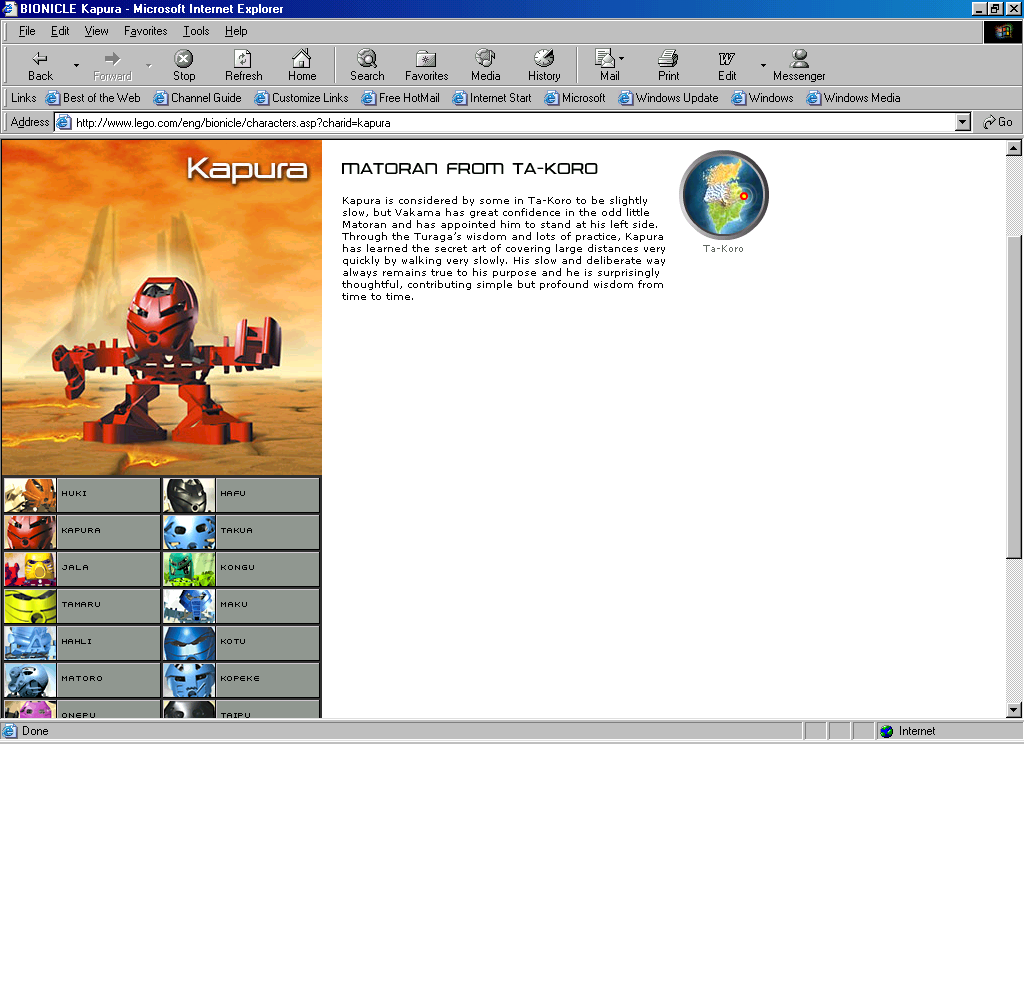Image resolution: width=1024 pixels, height=1000 pixels.
Task: Open the Address bar dropdown list
Action: point(963,122)
